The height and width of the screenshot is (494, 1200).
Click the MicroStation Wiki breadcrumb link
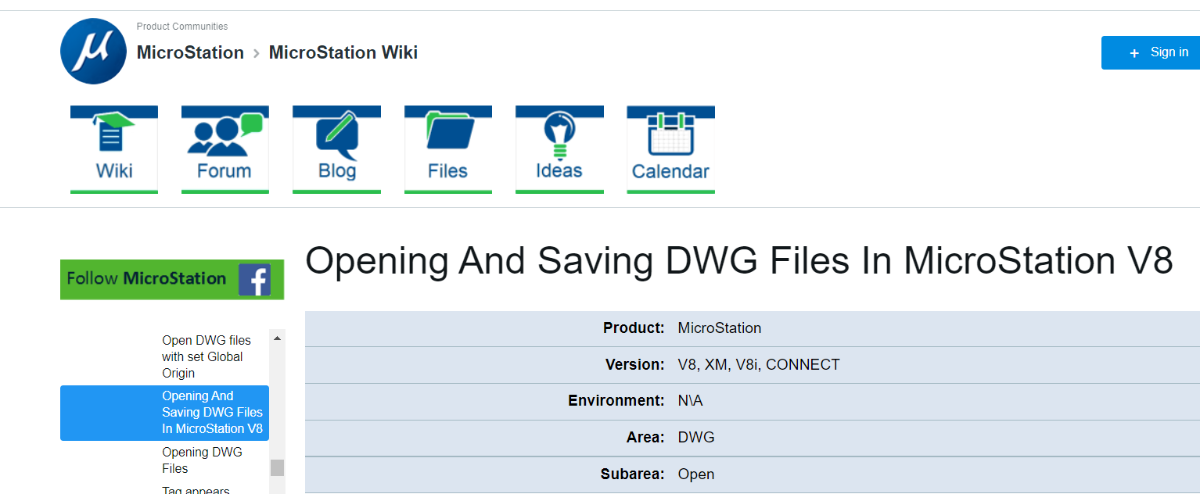point(343,53)
